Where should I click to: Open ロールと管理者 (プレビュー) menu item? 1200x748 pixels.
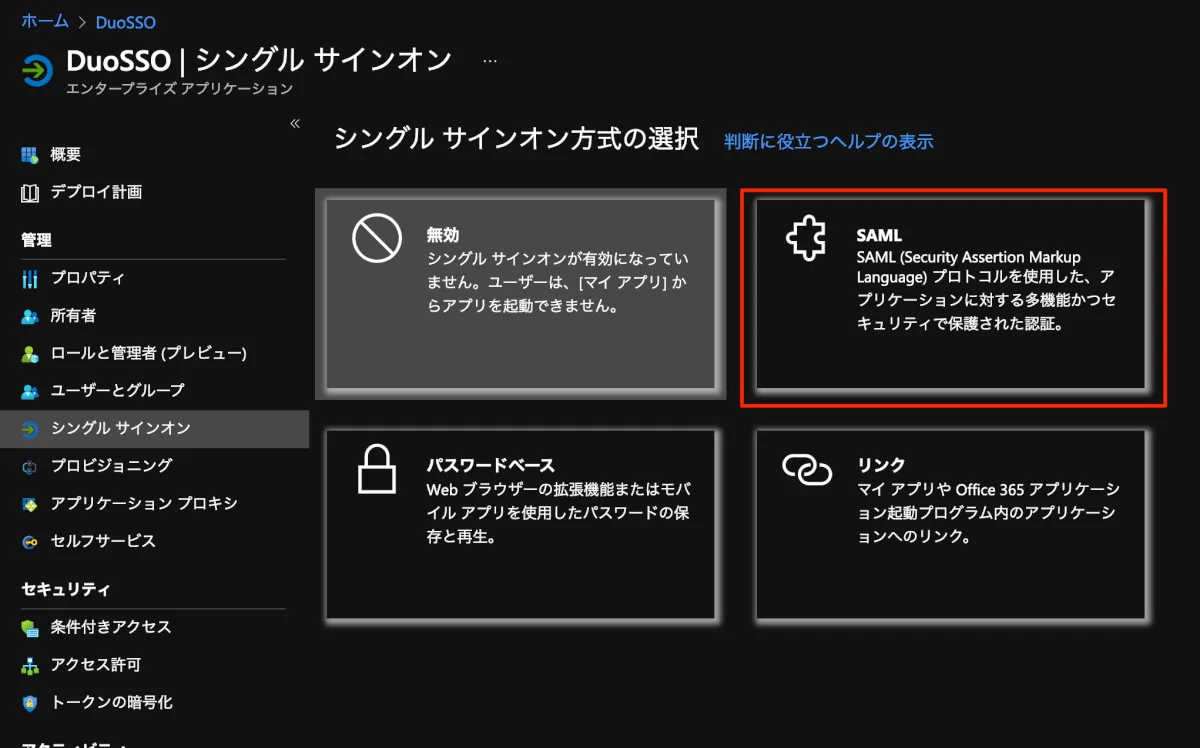click(154, 353)
